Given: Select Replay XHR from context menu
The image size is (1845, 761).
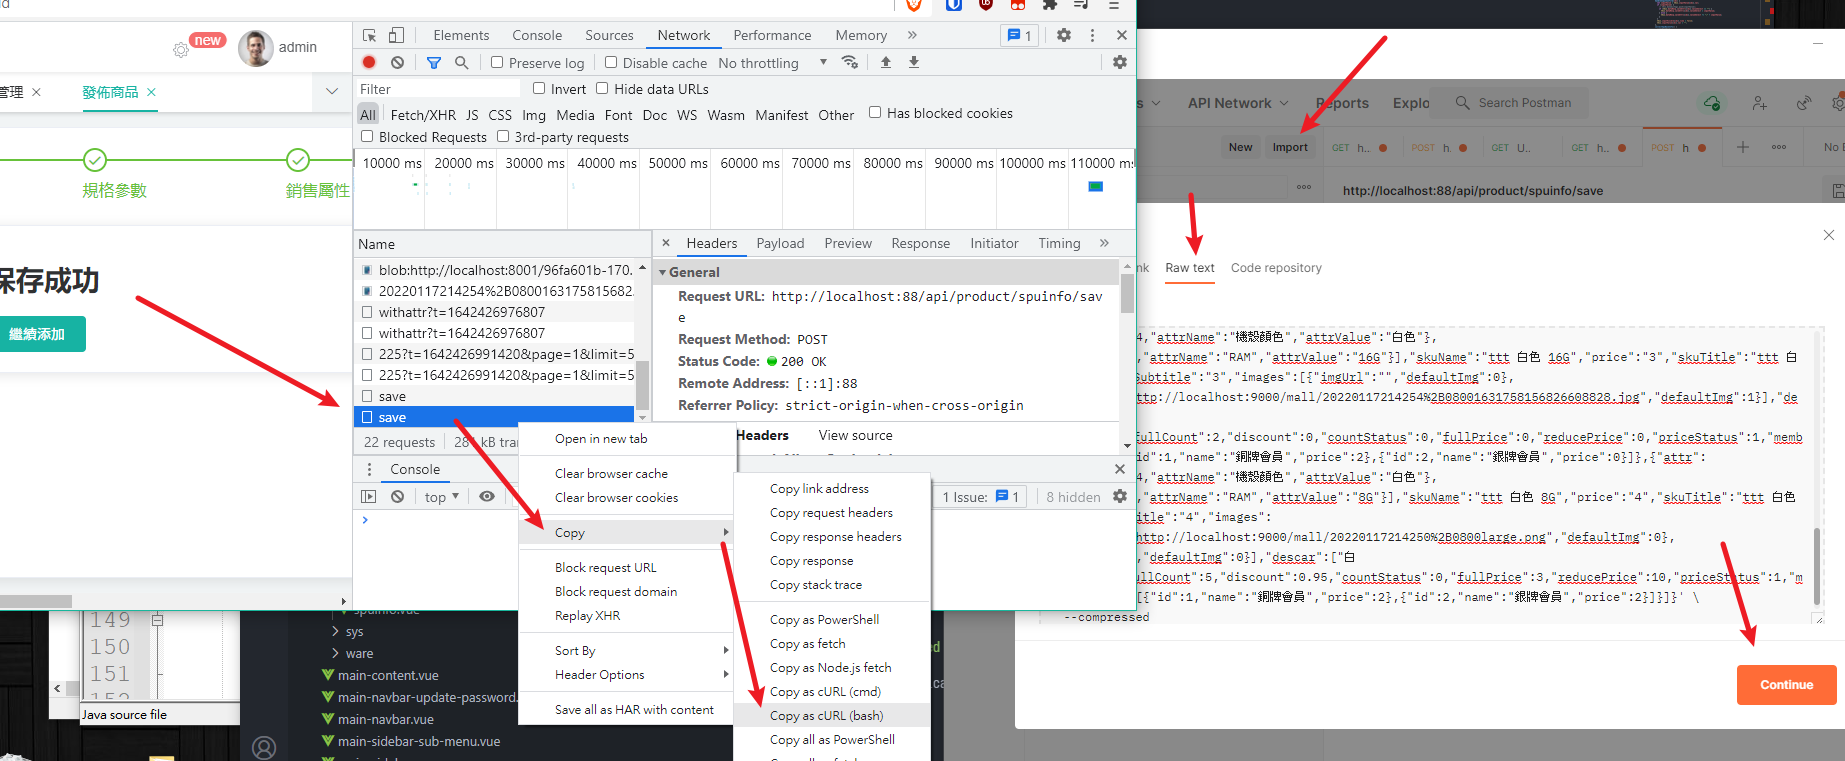Looking at the screenshot, I should click(627, 616).
